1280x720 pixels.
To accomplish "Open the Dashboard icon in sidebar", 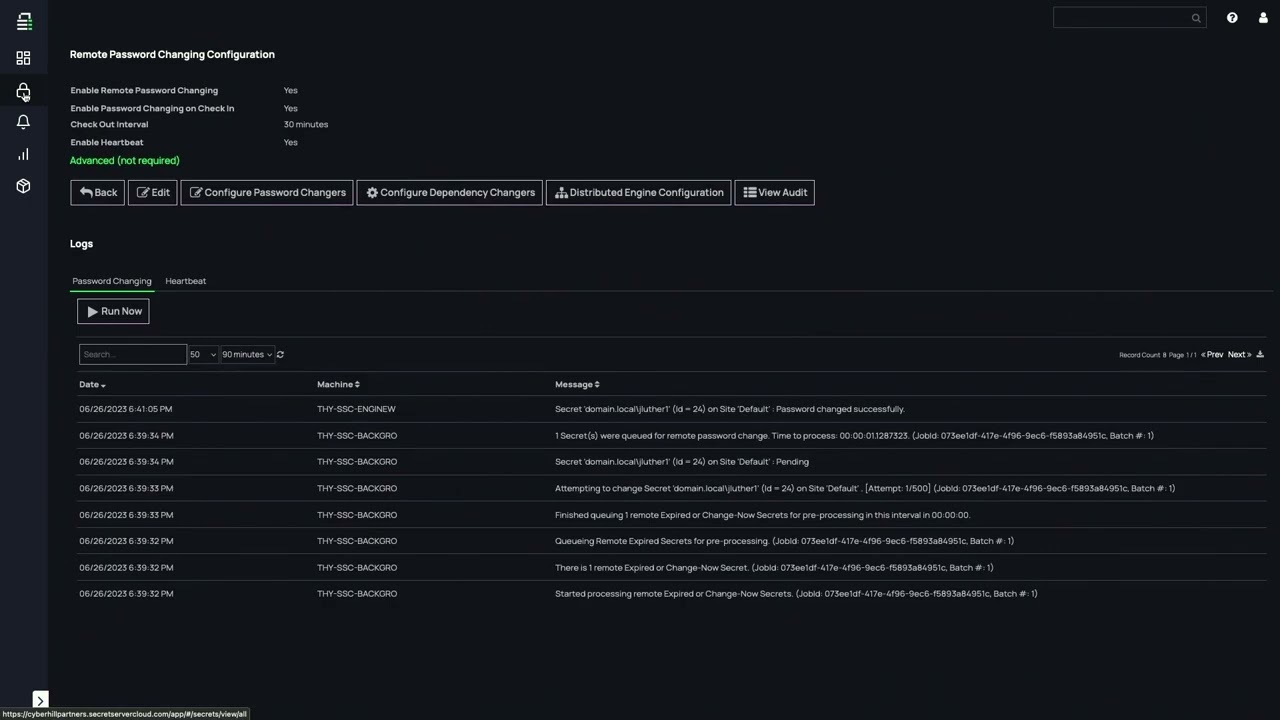I will pyautogui.click(x=23, y=58).
